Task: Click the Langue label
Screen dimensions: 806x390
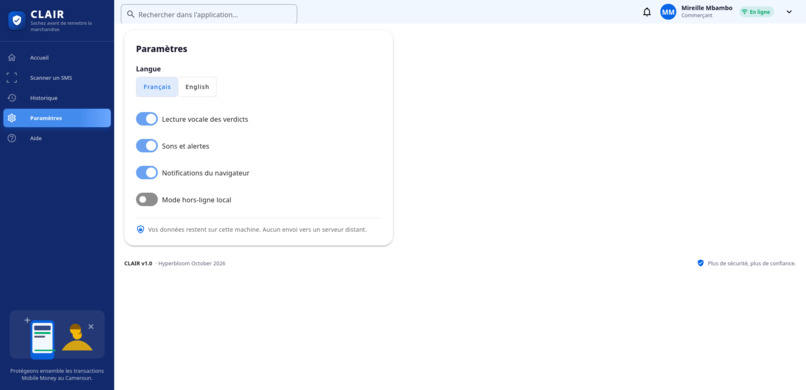Action: pos(148,69)
